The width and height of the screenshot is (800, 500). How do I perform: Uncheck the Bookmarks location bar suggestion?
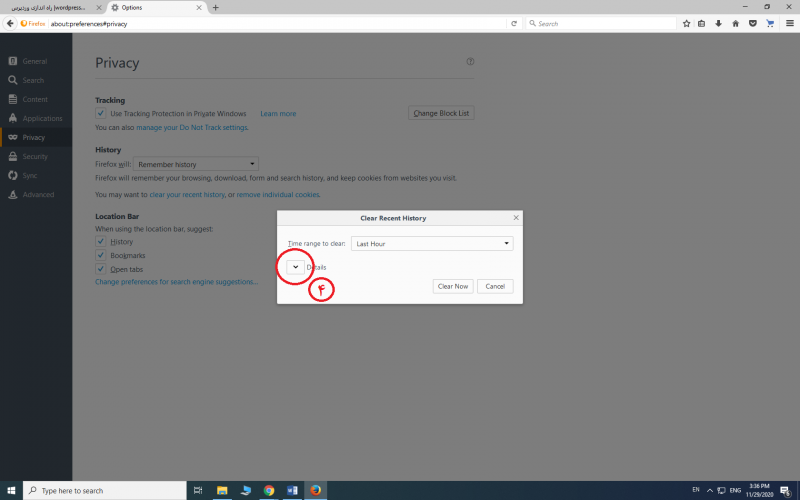pyautogui.click(x=101, y=256)
